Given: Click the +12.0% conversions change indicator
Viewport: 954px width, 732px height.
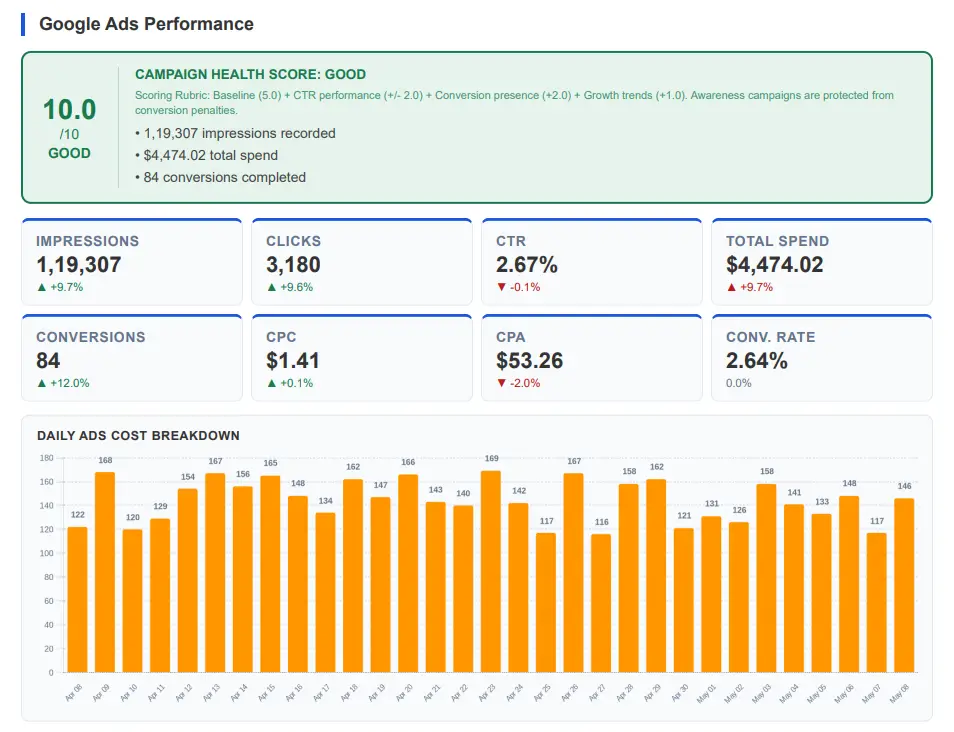Looking at the screenshot, I should [63, 383].
